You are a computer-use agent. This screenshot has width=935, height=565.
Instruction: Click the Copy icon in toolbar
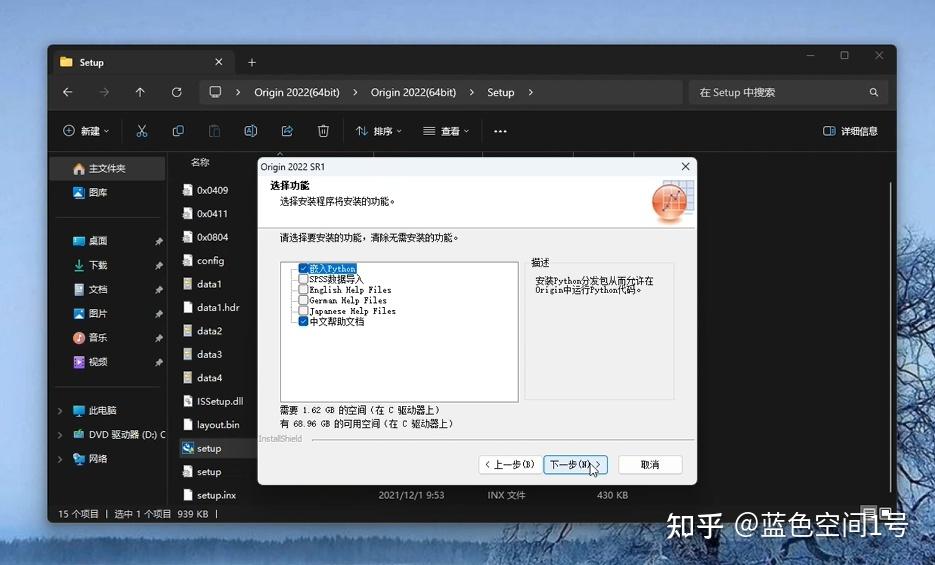coord(178,131)
